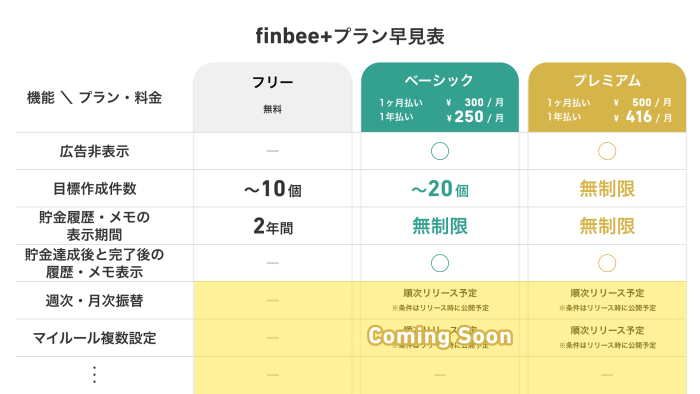
Task: Click gold circle in 履歴・メモ表示 row
Action: (607, 263)
